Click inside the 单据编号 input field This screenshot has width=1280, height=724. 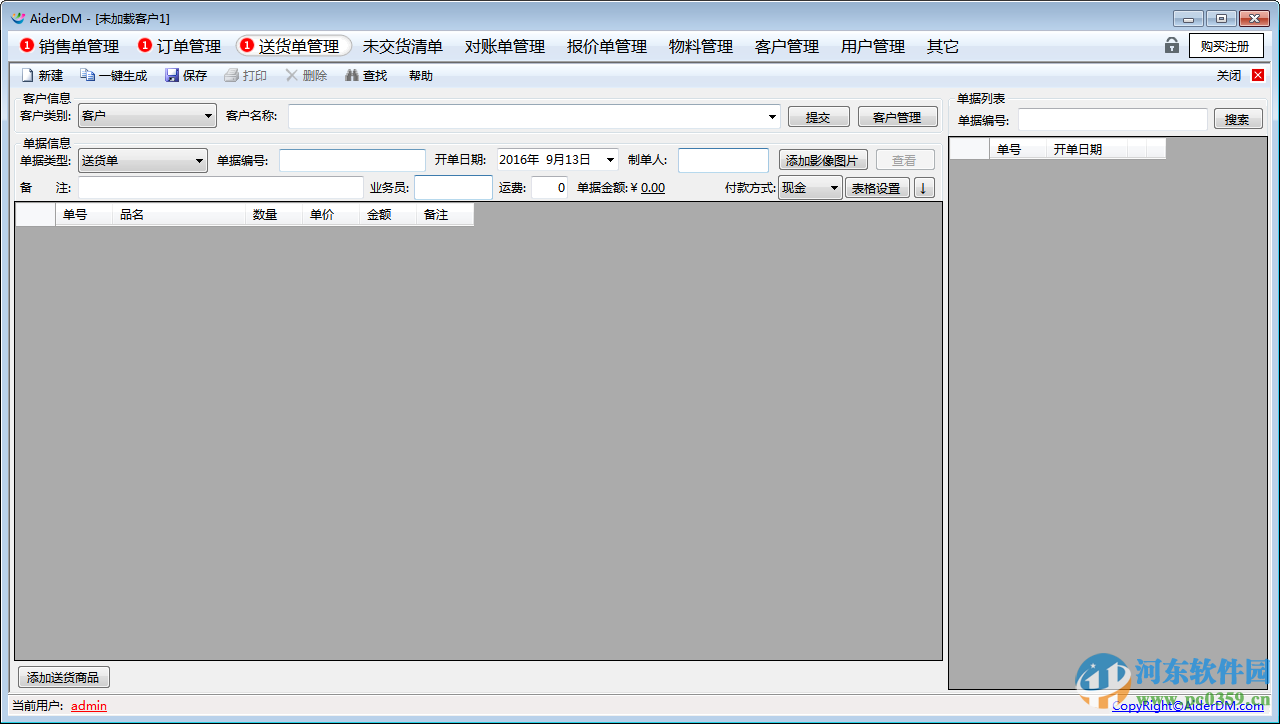pos(352,159)
